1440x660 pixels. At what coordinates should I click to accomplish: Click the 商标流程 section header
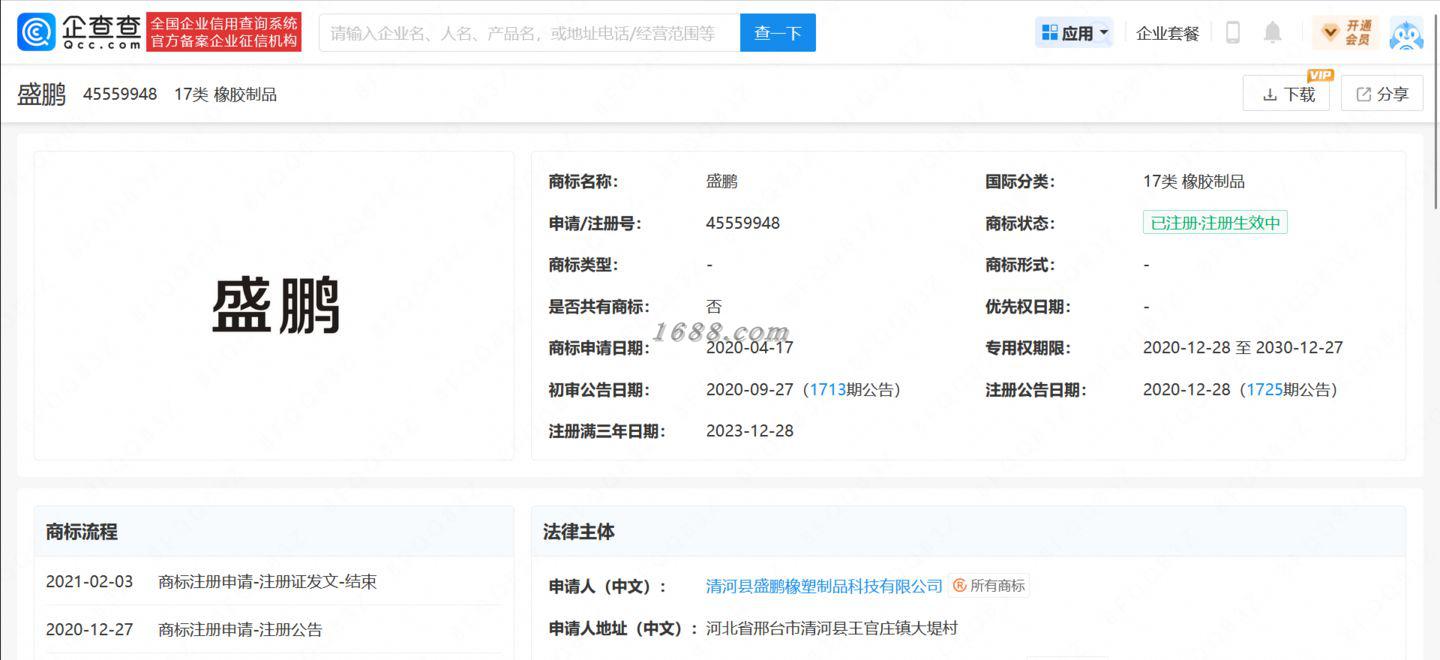pos(82,532)
